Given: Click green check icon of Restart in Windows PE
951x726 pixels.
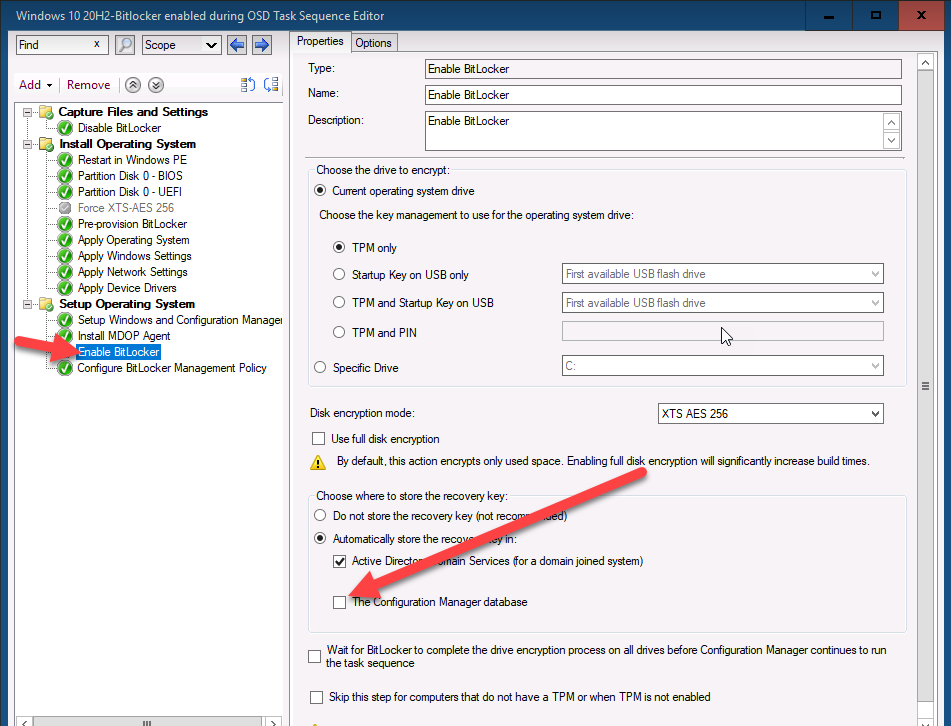Looking at the screenshot, I should click(x=65, y=160).
